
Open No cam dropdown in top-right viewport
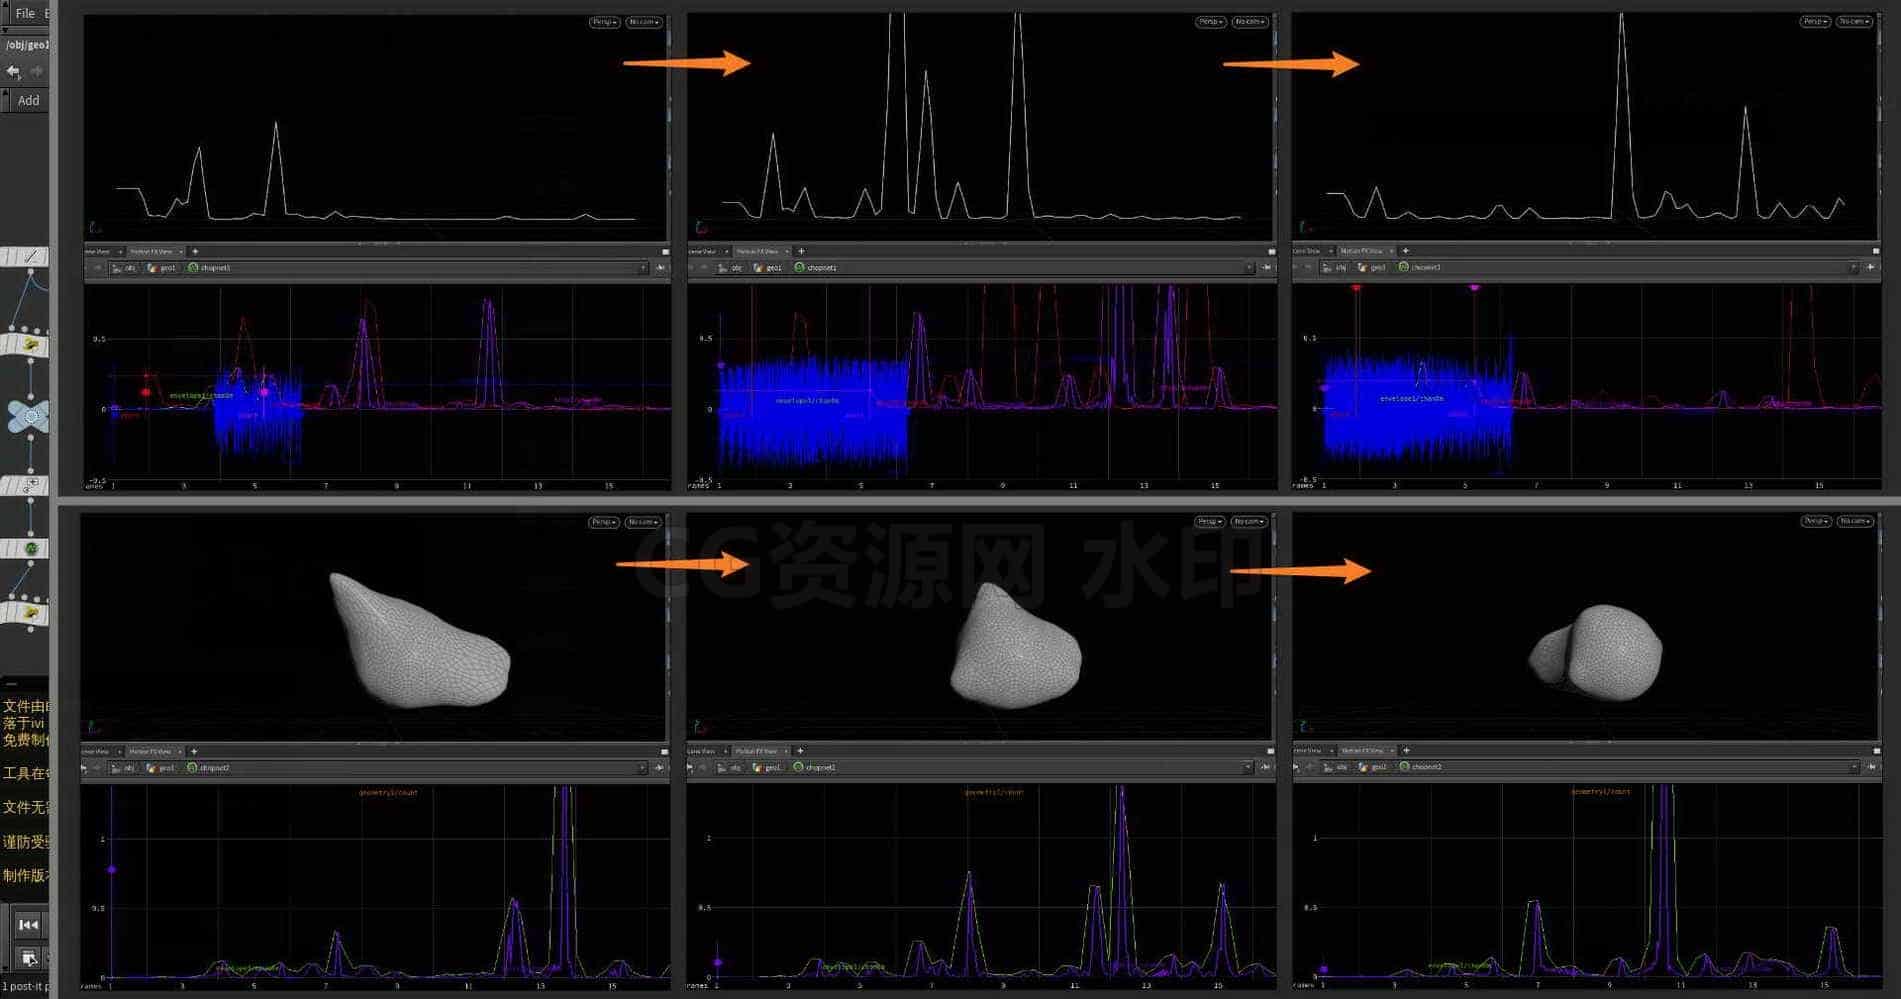[x=1854, y=22]
